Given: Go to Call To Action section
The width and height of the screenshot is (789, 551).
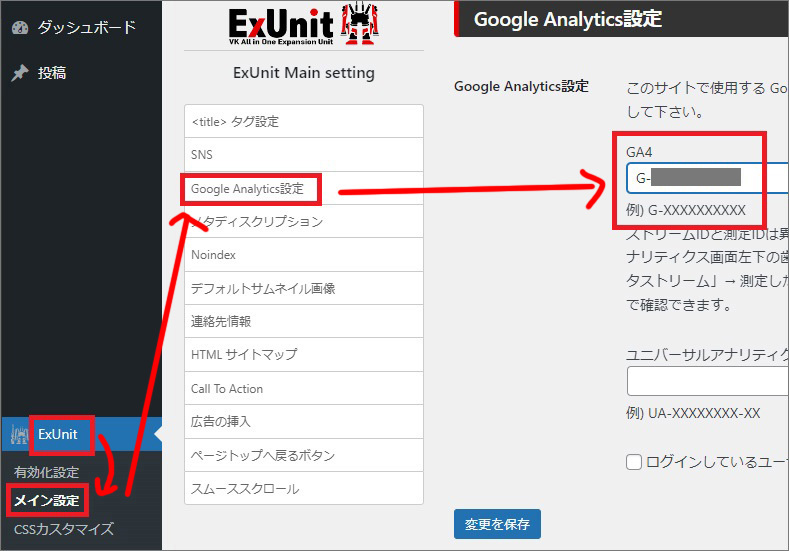Looking at the screenshot, I should point(304,388).
